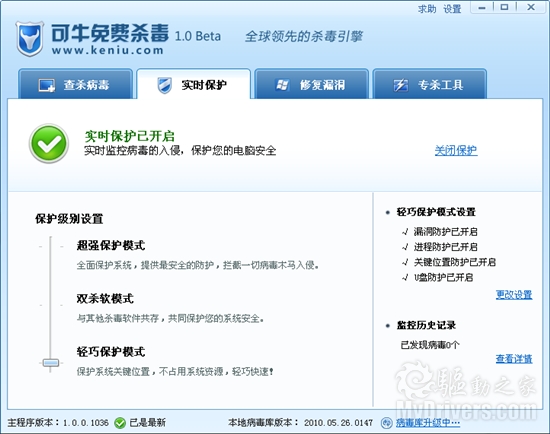Maximize the Keniu antivirus window
Image resolution: width=550 pixels, height=434 pixels.
point(504,7)
